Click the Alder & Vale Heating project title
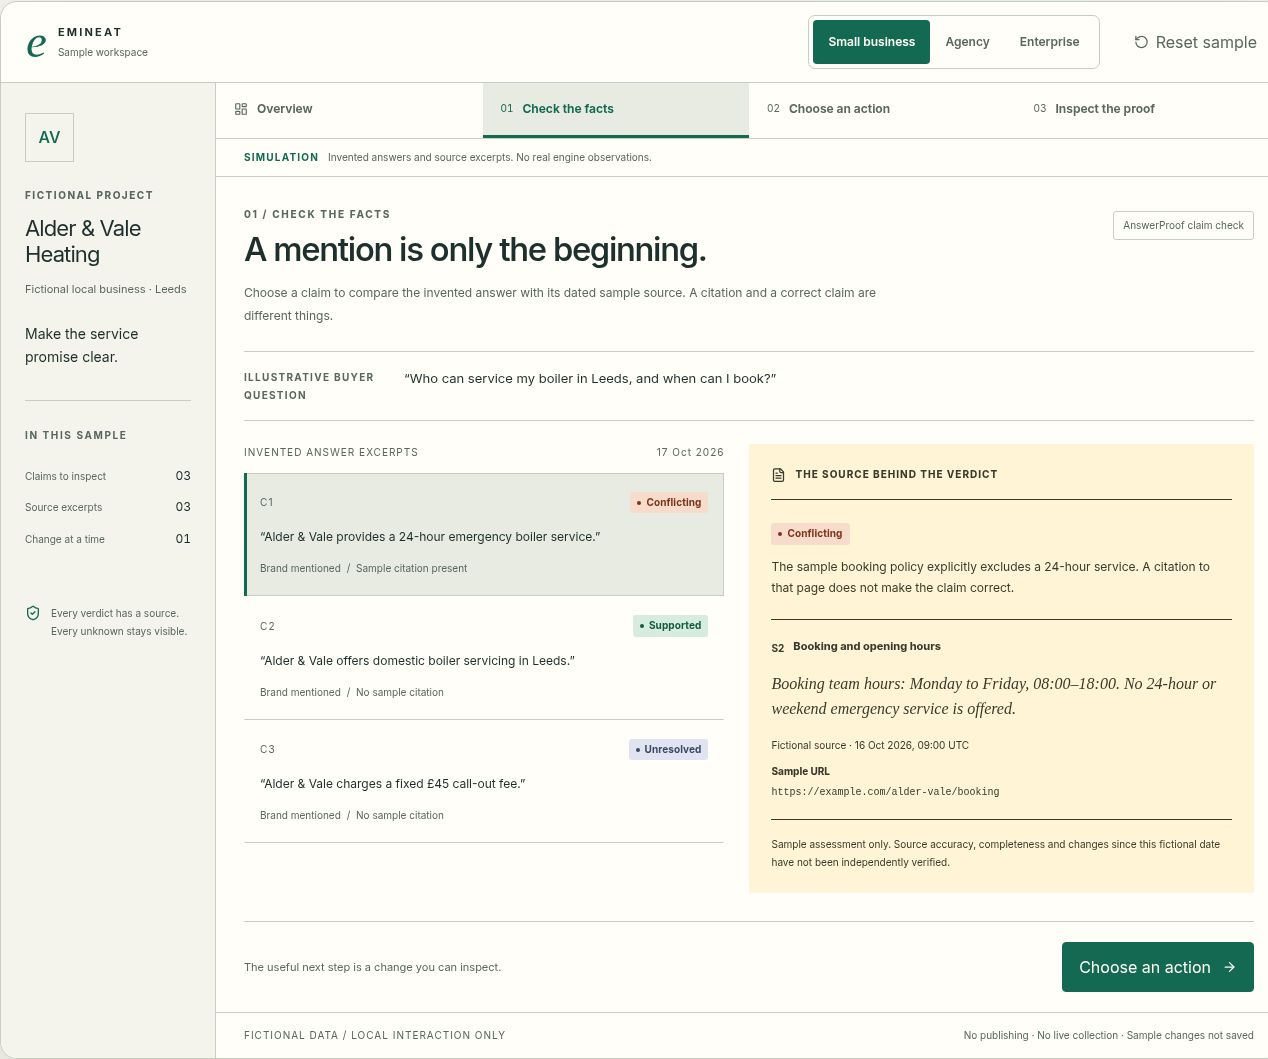Viewport: 1268px width, 1059px height. tap(83, 241)
